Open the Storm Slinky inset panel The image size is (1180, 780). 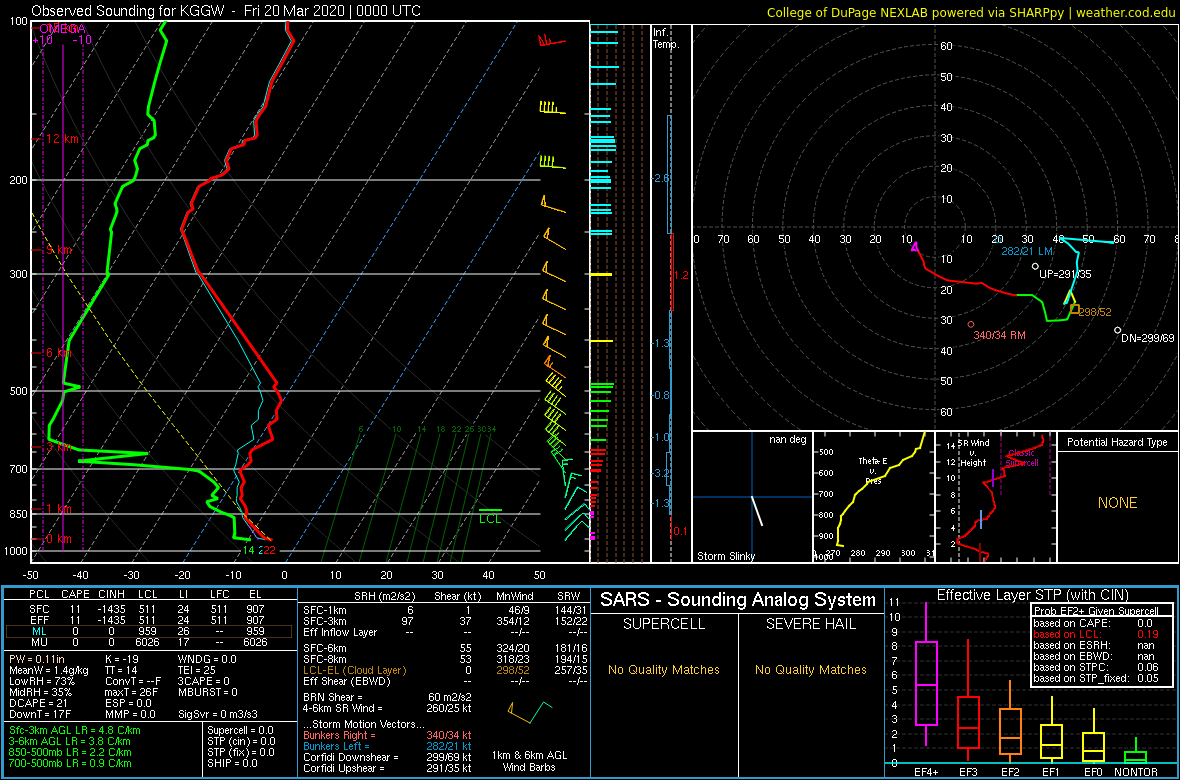pos(752,497)
